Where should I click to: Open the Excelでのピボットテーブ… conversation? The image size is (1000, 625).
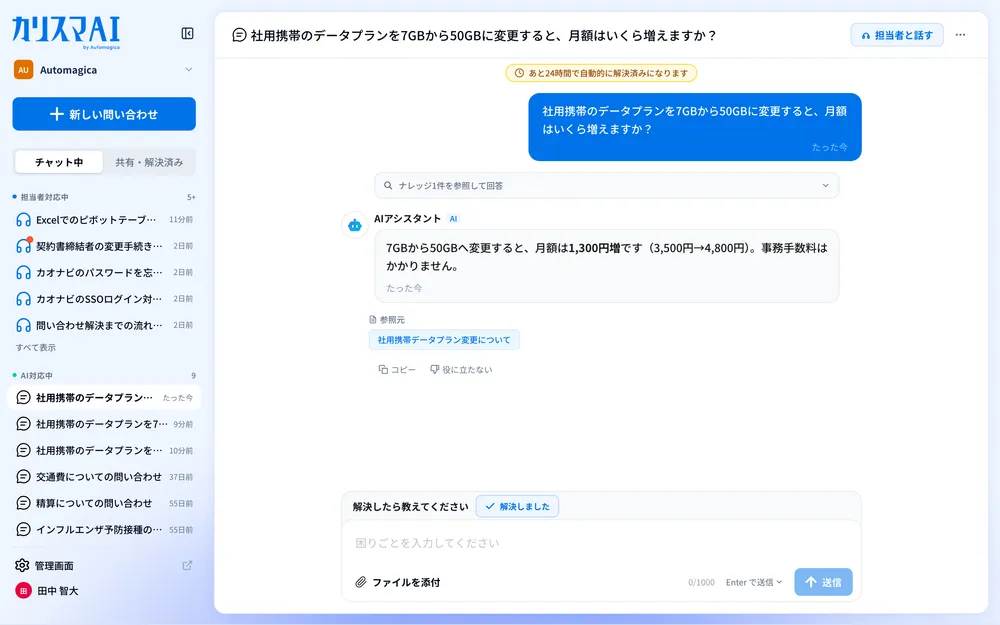[x=104, y=219]
